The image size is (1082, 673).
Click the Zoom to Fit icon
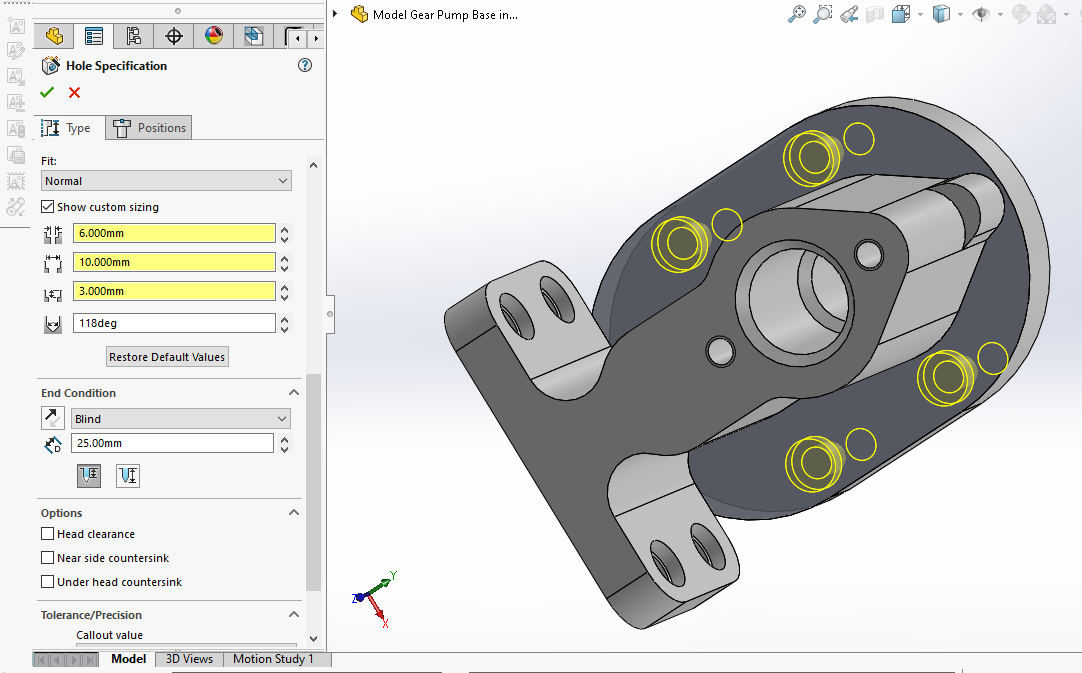tap(797, 14)
